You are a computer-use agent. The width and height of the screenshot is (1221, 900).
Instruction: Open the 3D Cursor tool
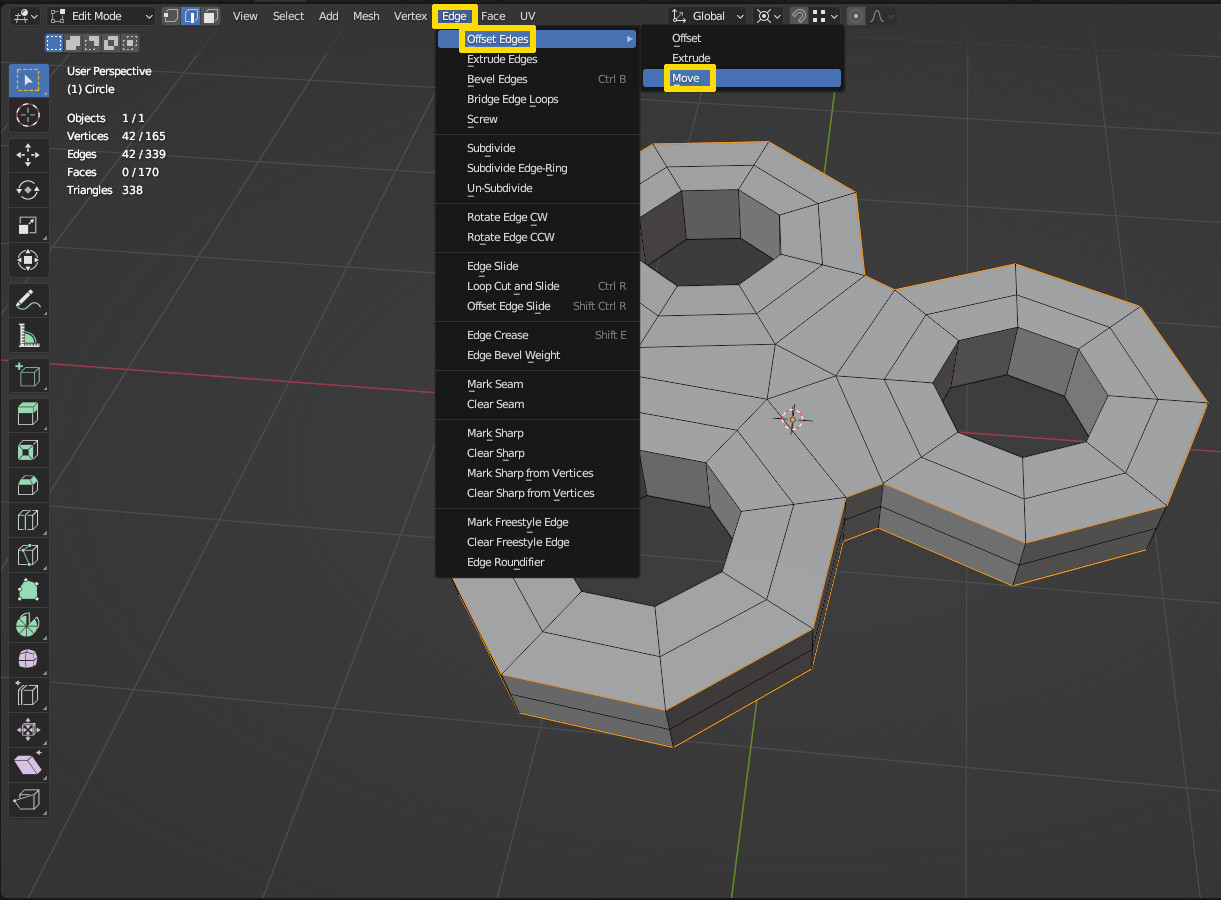(x=27, y=115)
